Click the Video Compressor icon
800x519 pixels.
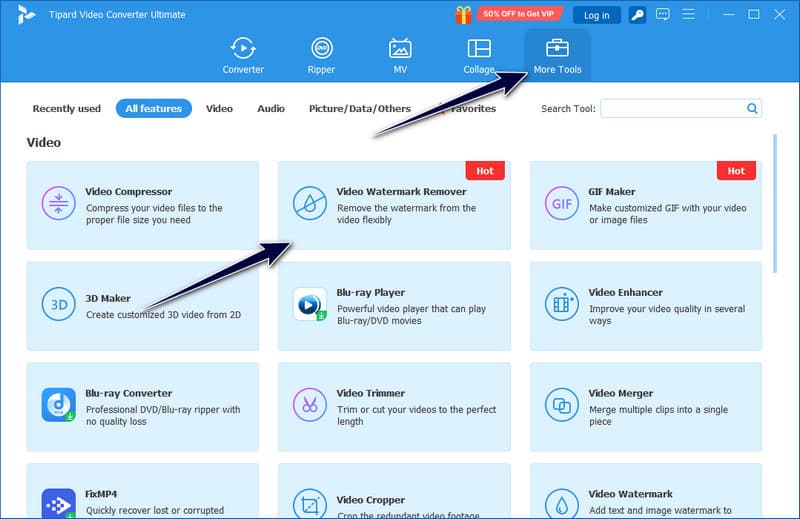(x=59, y=203)
